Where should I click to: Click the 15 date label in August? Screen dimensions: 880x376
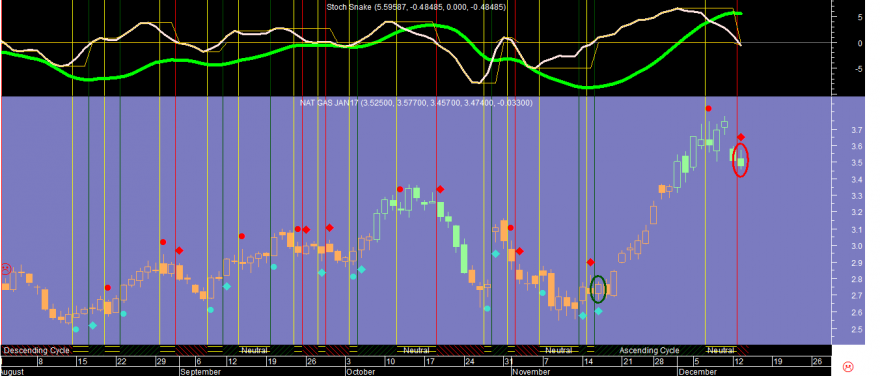(82, 361)
